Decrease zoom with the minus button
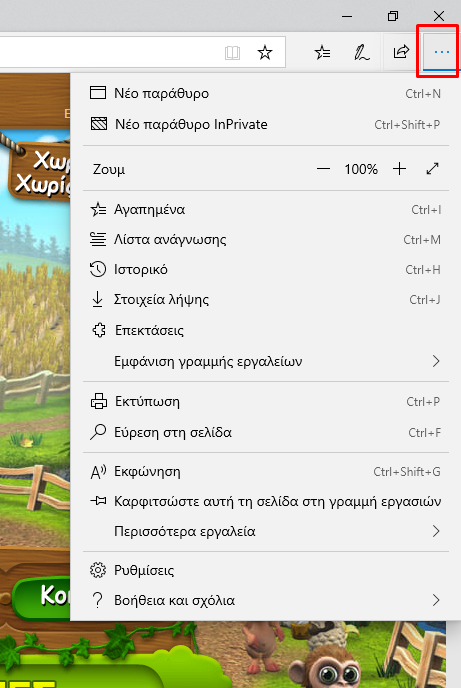Image resolution: width=461 pixels, height=688 pixels. click(323, 169)
